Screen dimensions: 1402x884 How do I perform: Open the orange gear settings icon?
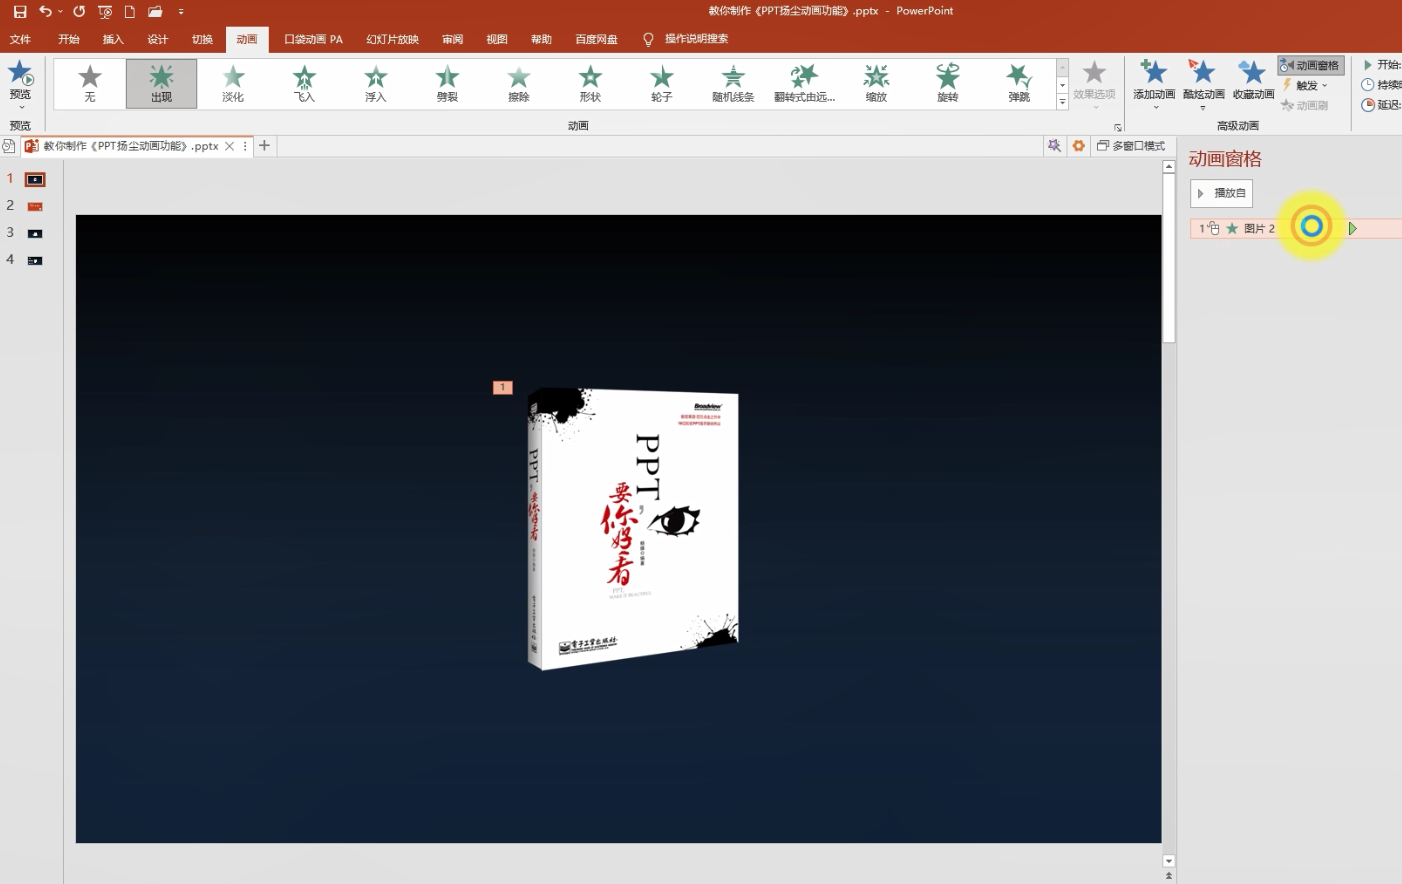coord(1078,146)
